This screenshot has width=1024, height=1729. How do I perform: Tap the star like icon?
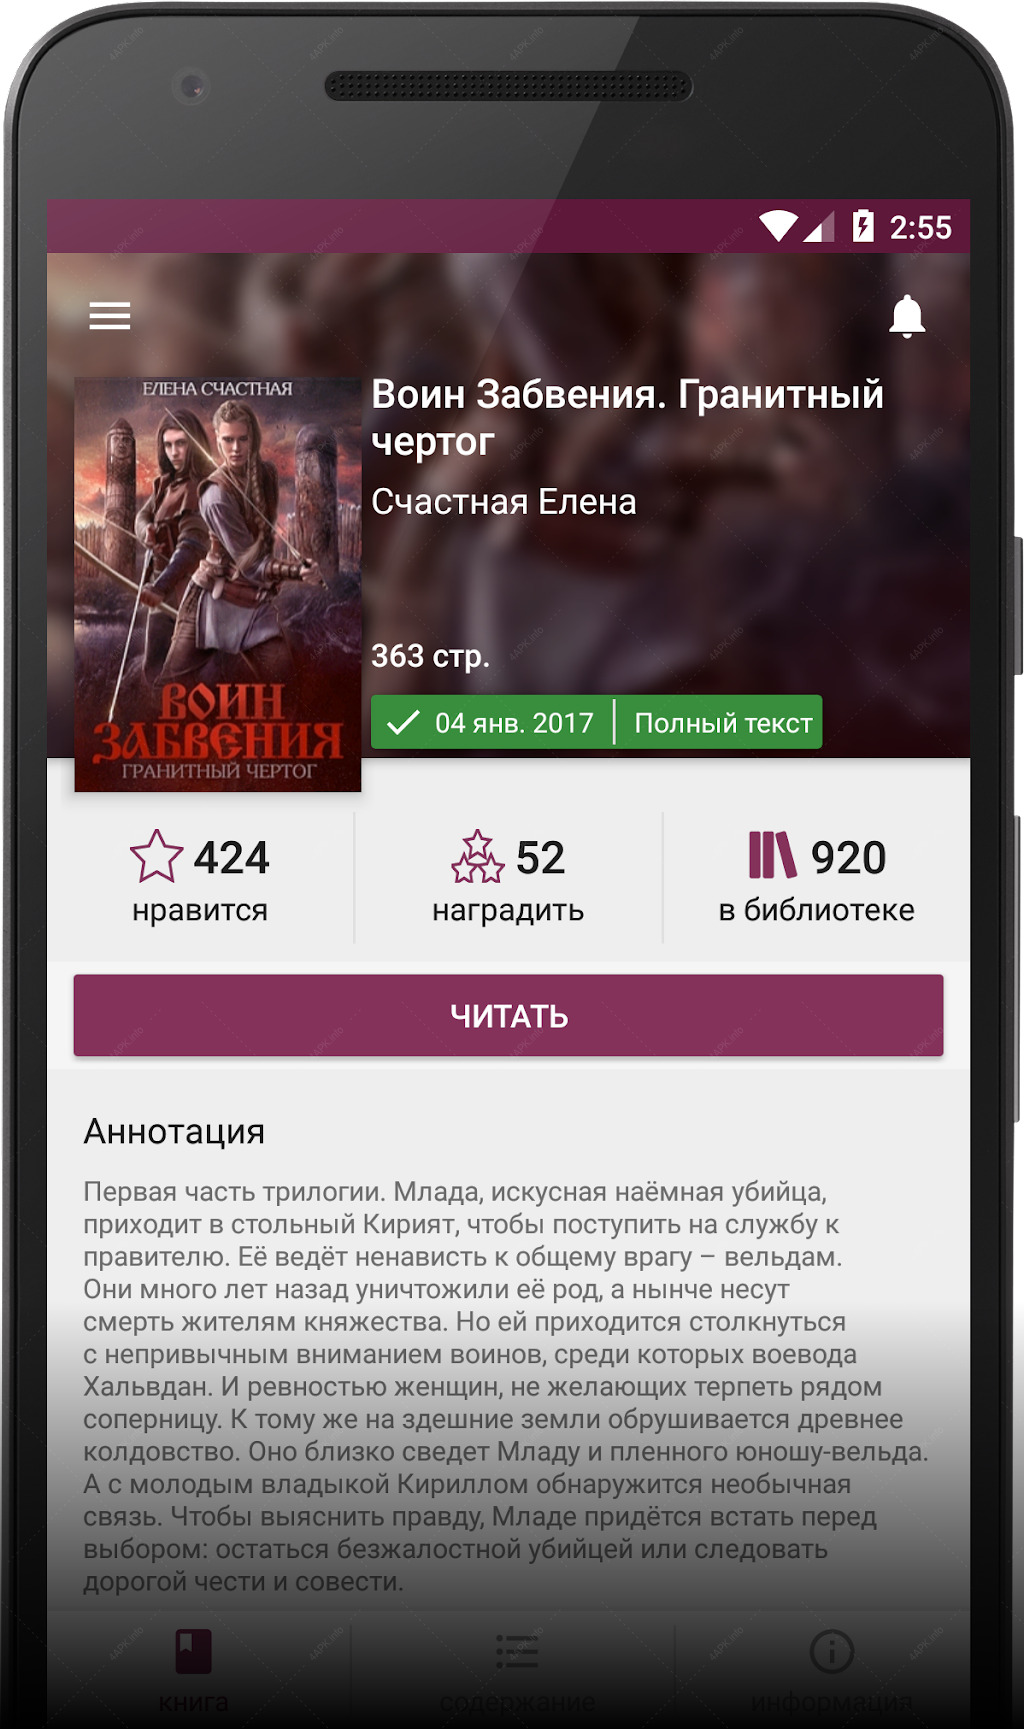157,857
